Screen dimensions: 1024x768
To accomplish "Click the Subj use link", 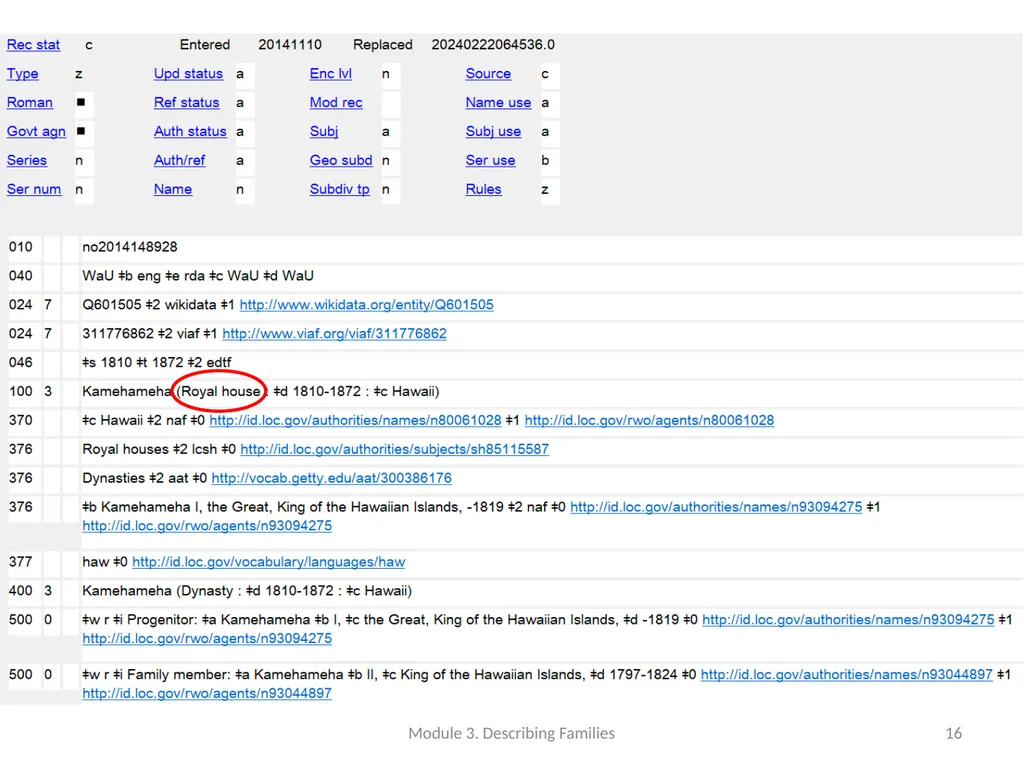I will 493,131.
